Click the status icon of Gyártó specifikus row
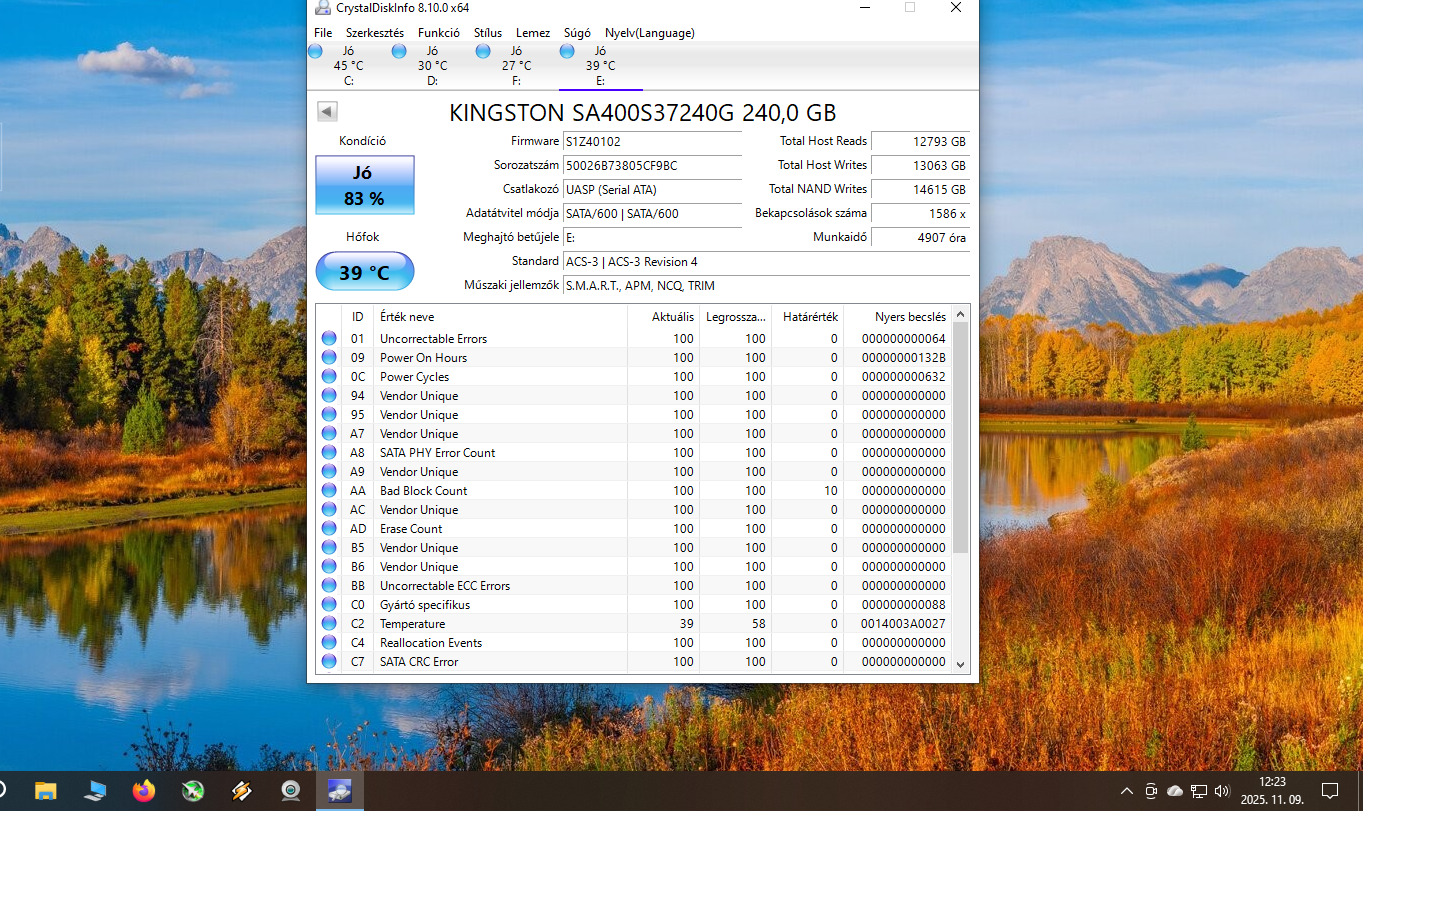Image resolution: width=1440 pixels, height=900 pixels. pyautogui.click(x=329, y=605)
